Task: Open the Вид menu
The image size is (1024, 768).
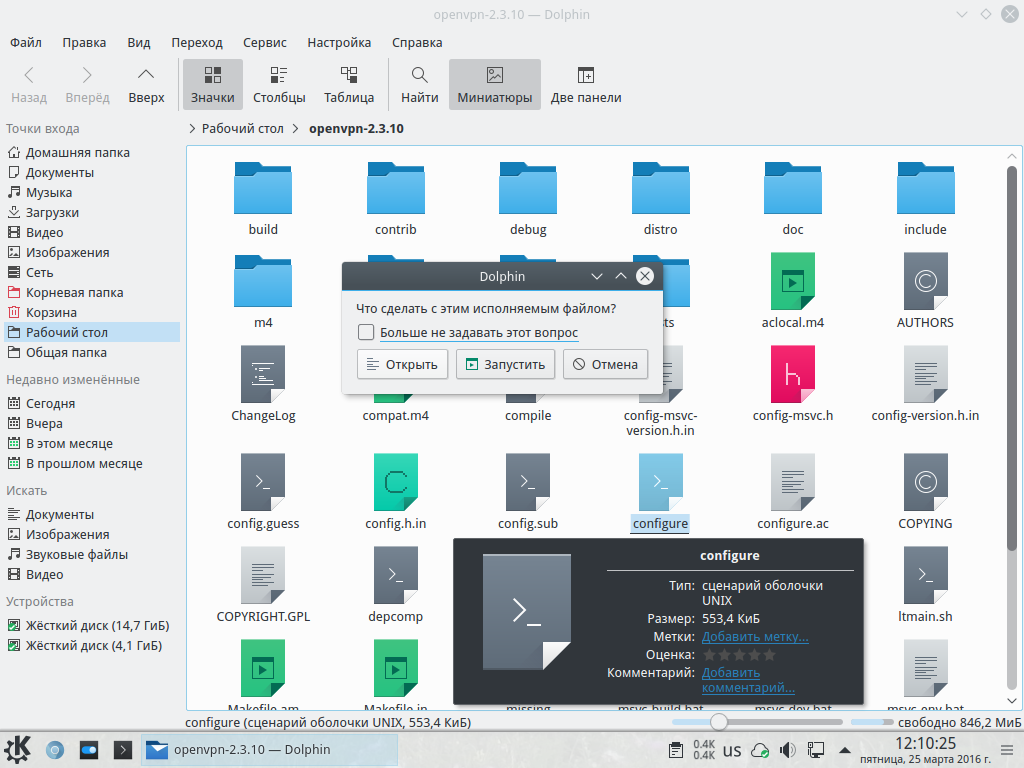Action: point(138,42)
